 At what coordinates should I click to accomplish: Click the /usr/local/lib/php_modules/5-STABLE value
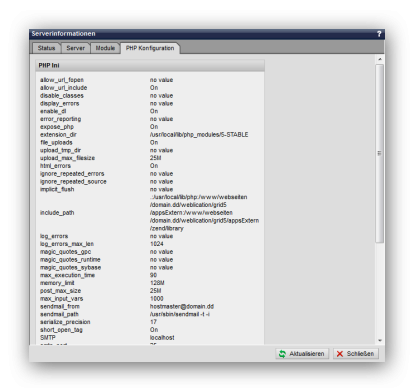(199, 135)
